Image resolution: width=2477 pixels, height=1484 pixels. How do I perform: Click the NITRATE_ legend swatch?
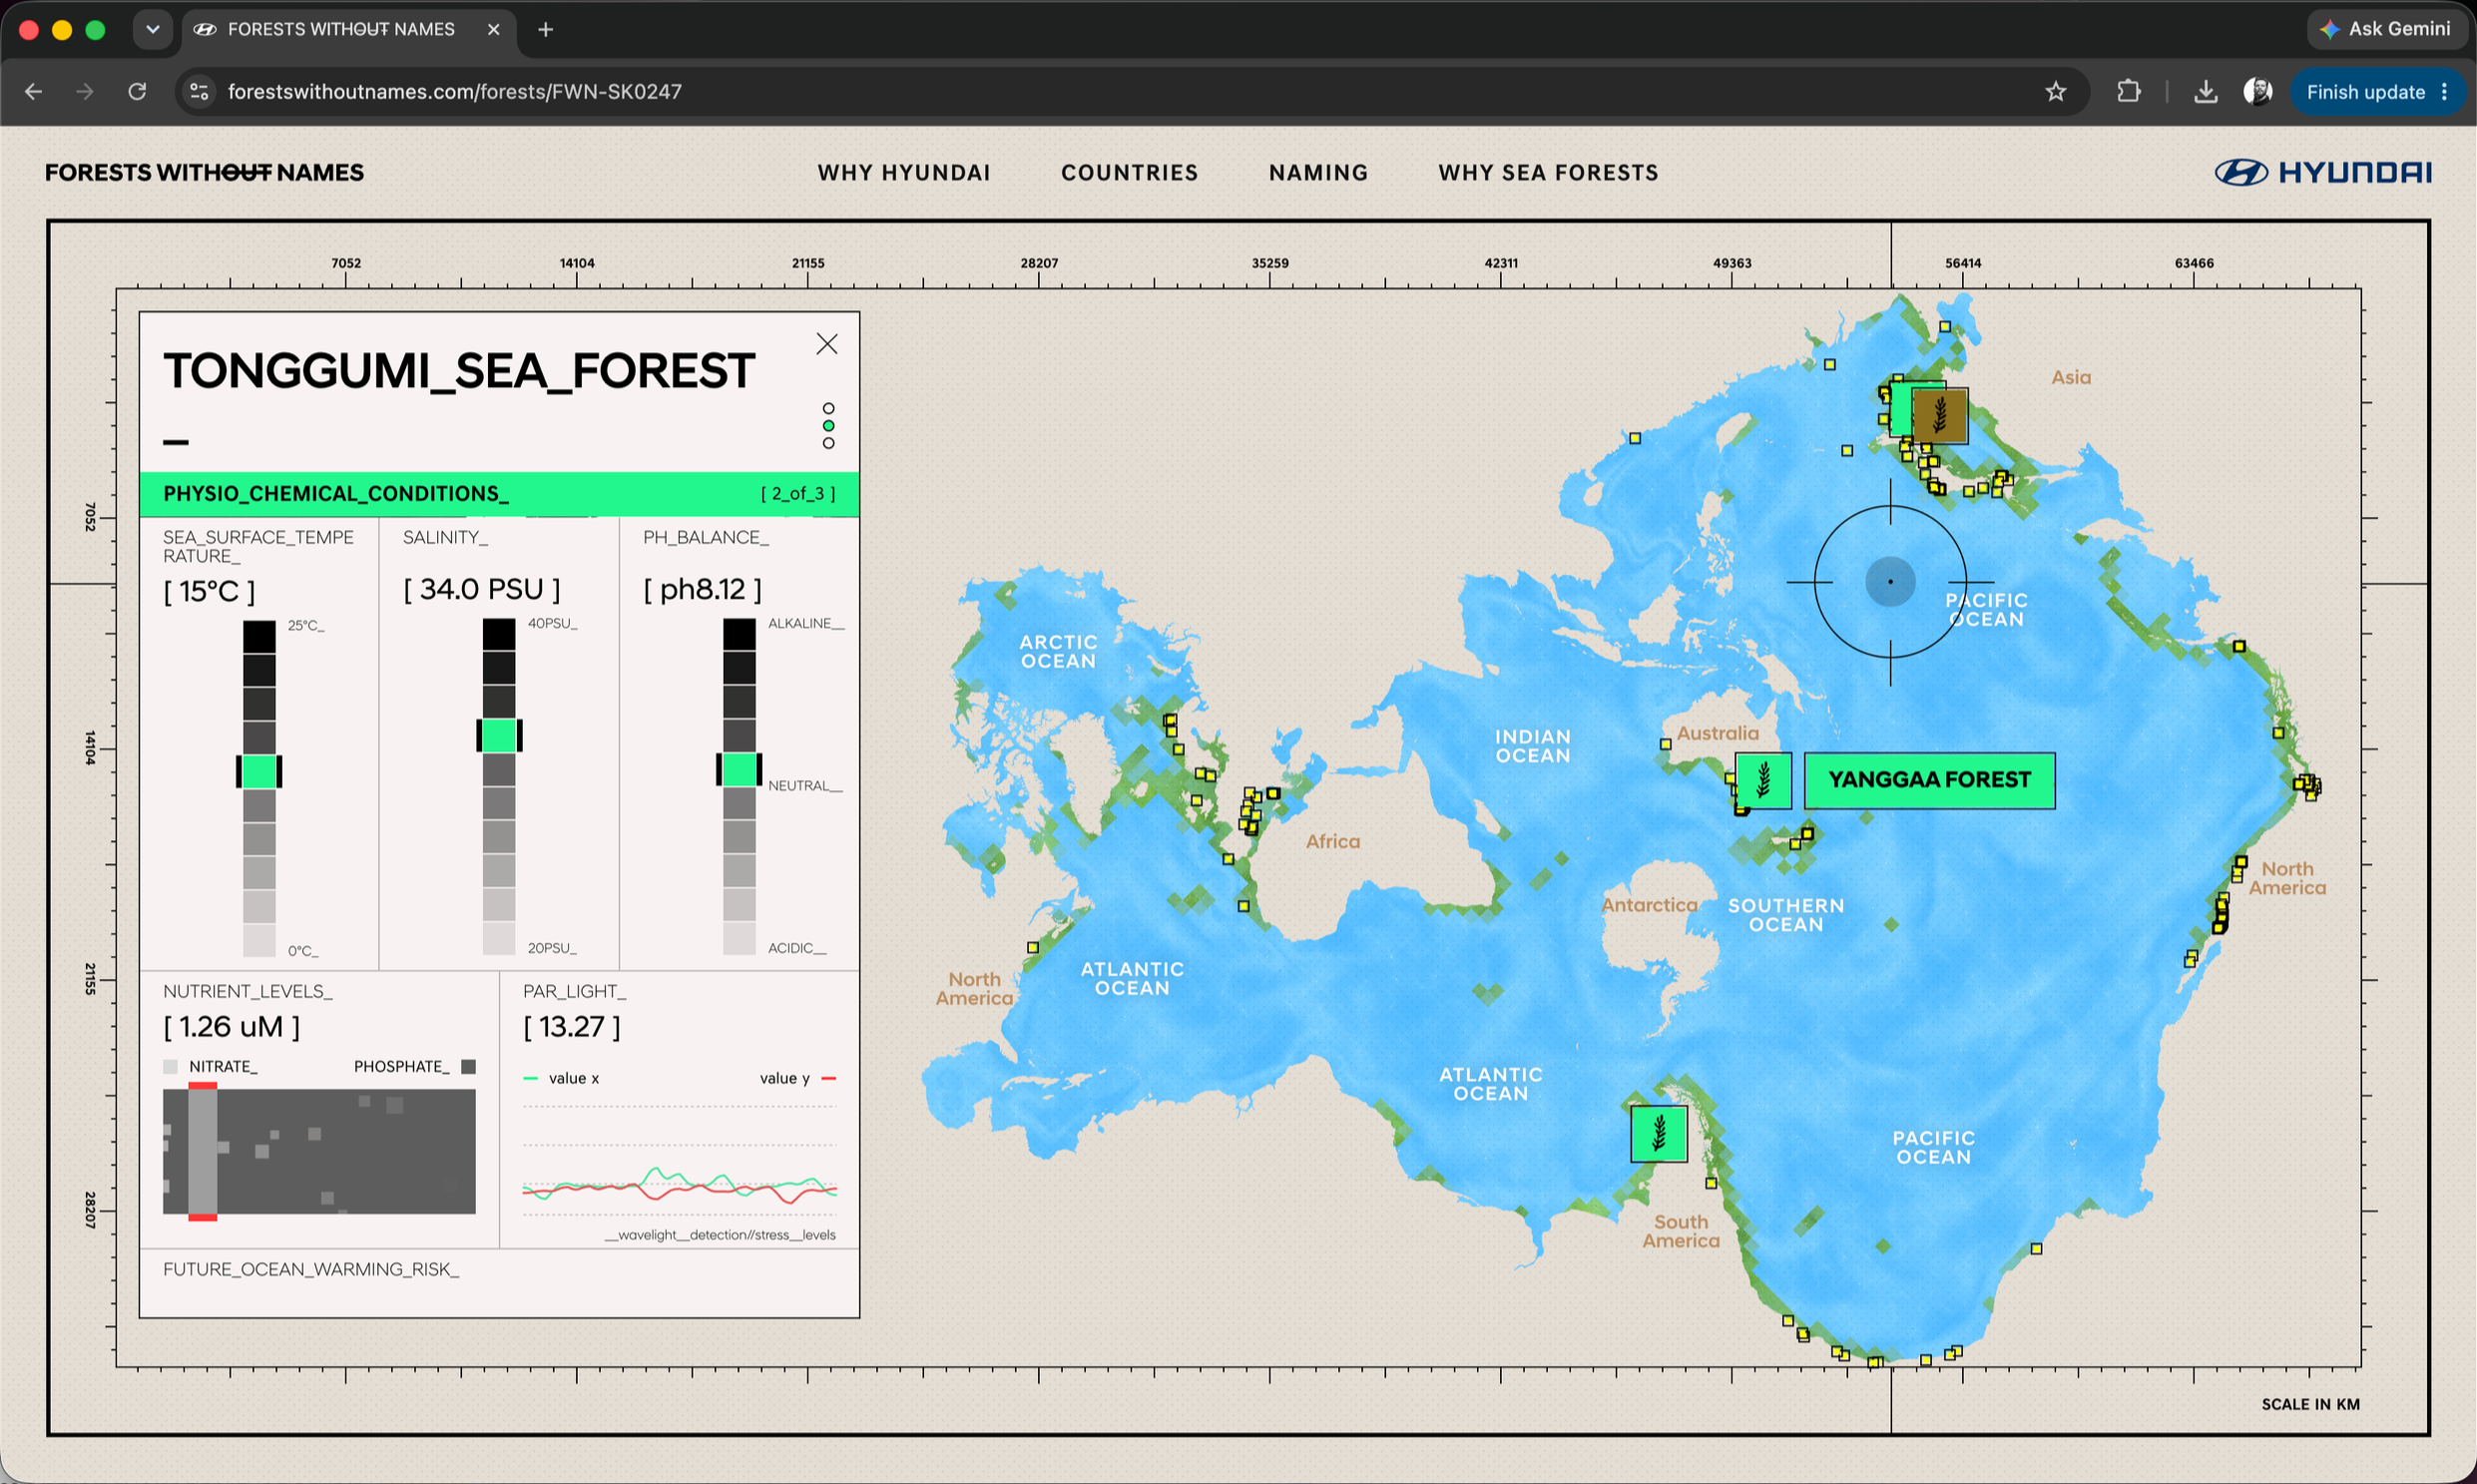(x=170, y=1067)
